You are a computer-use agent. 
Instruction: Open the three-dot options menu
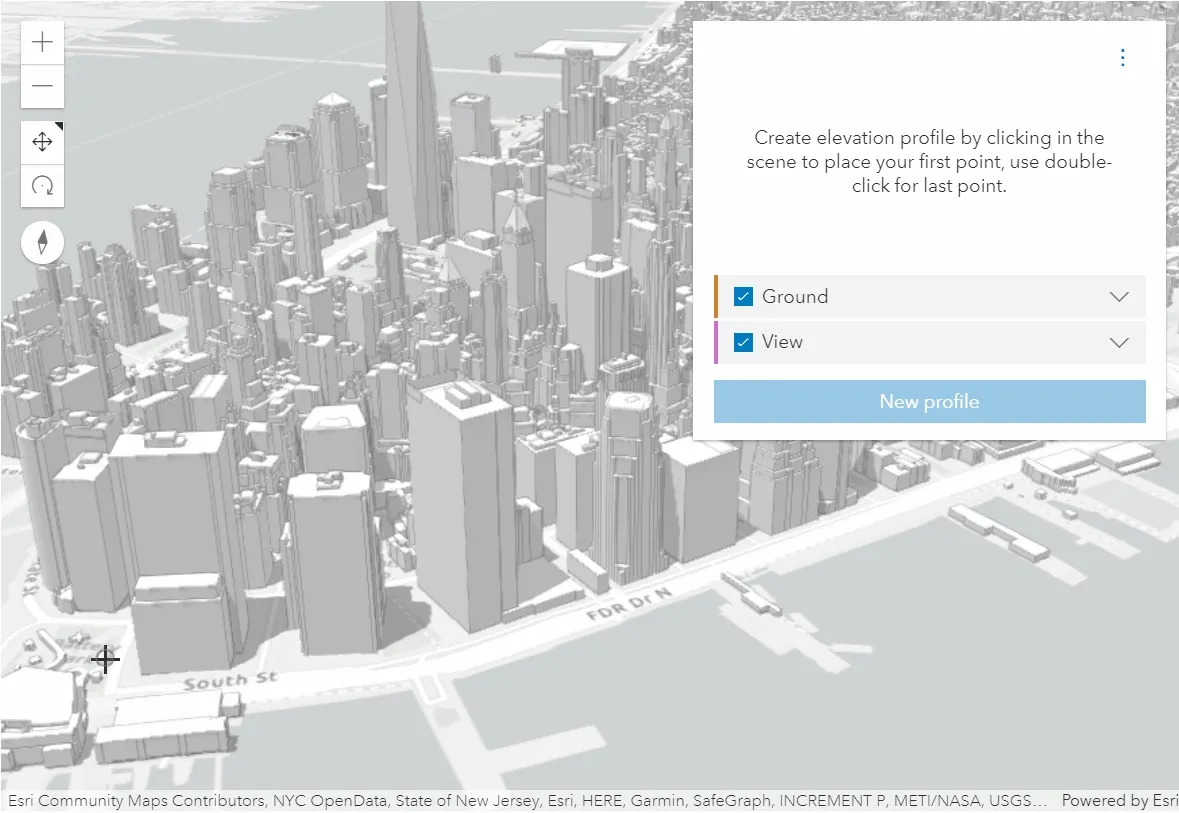click(x=1122, y=58)
